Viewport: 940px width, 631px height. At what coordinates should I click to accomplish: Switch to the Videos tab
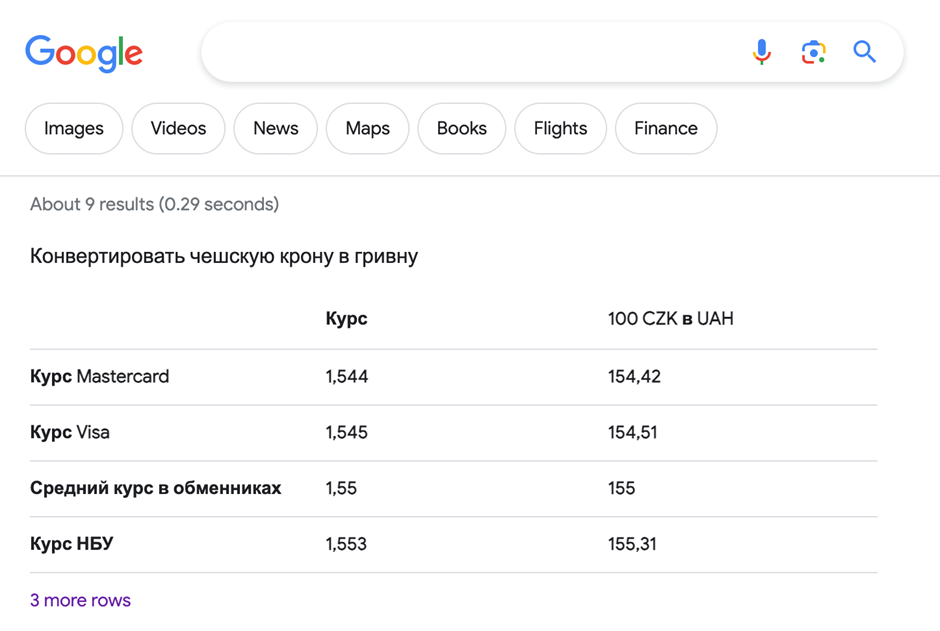click(178, 128)
